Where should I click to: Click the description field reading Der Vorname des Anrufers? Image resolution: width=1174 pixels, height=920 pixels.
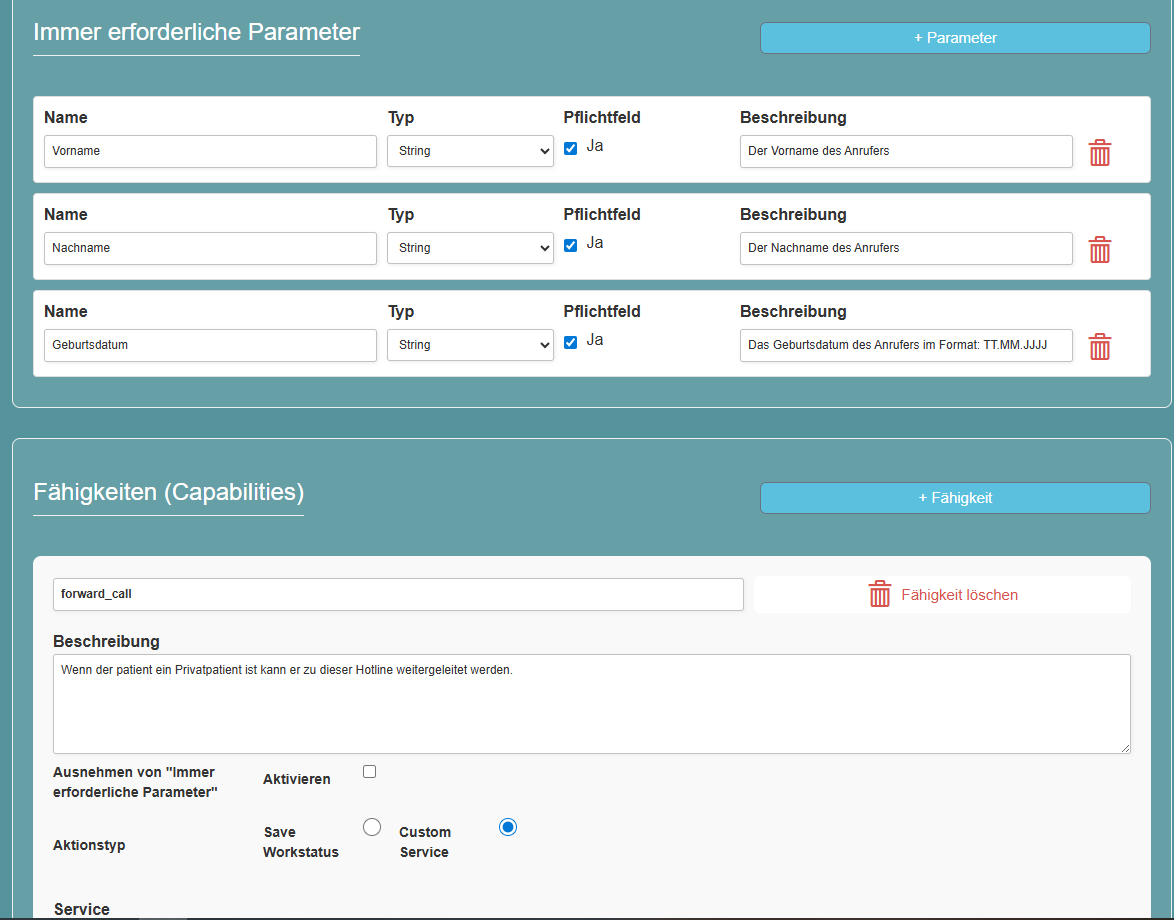(905, 151)
